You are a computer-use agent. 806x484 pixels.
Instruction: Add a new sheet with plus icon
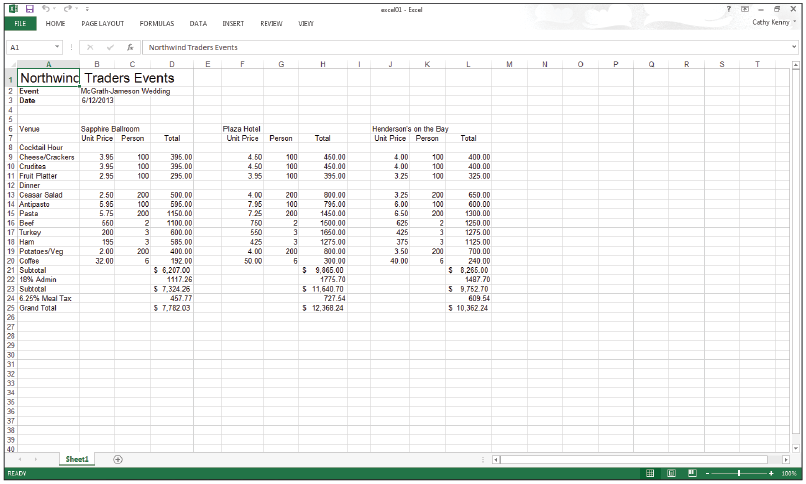(x=118, y=459)
